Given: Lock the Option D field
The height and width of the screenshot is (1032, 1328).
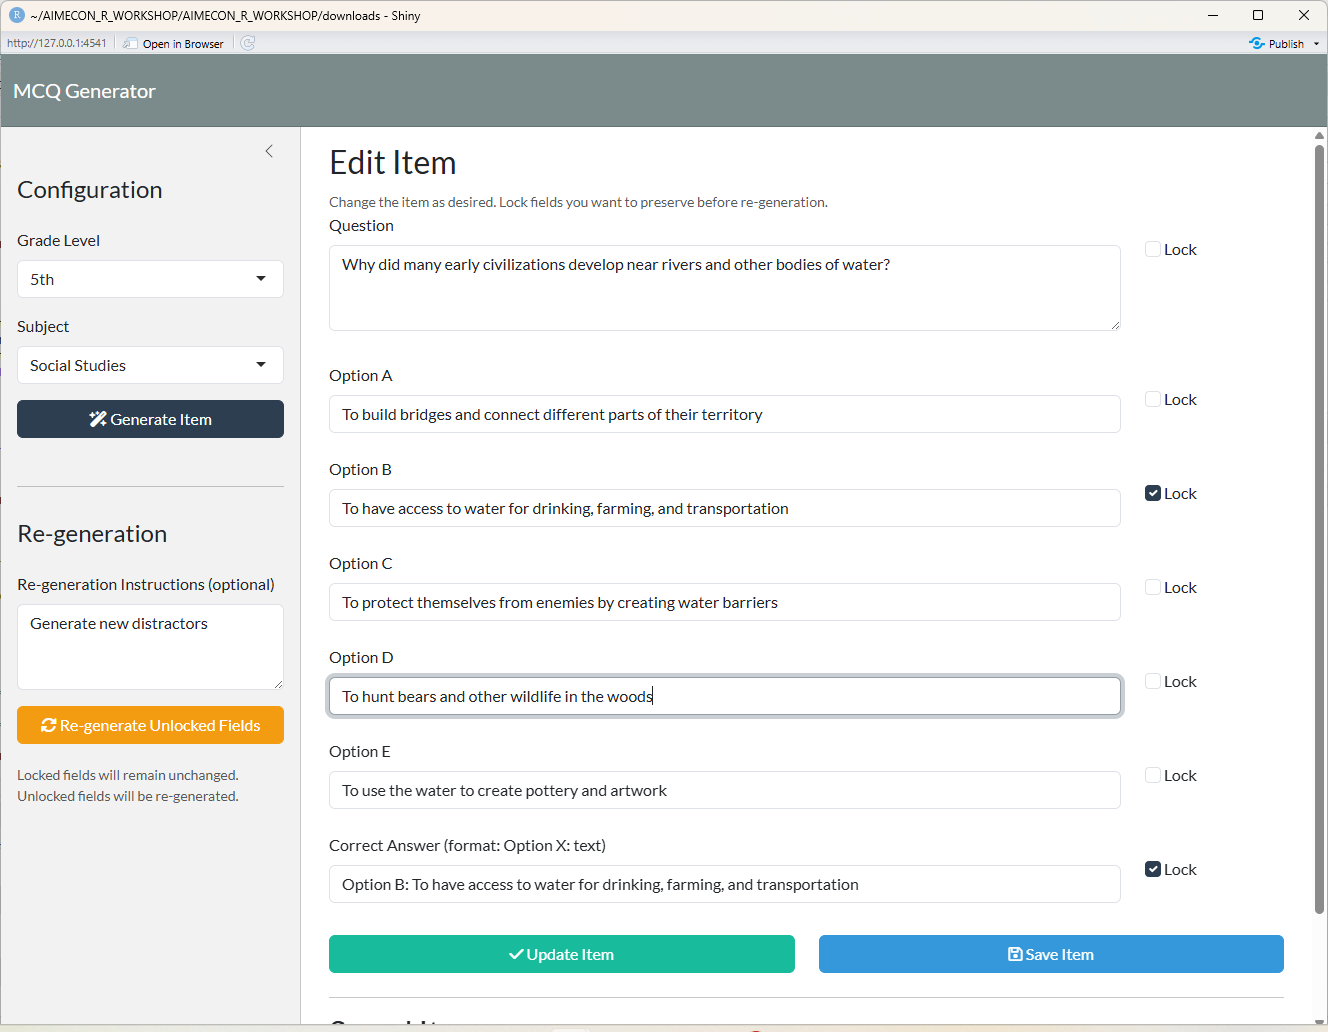Looking at the screenshot, I should 1153,681.
